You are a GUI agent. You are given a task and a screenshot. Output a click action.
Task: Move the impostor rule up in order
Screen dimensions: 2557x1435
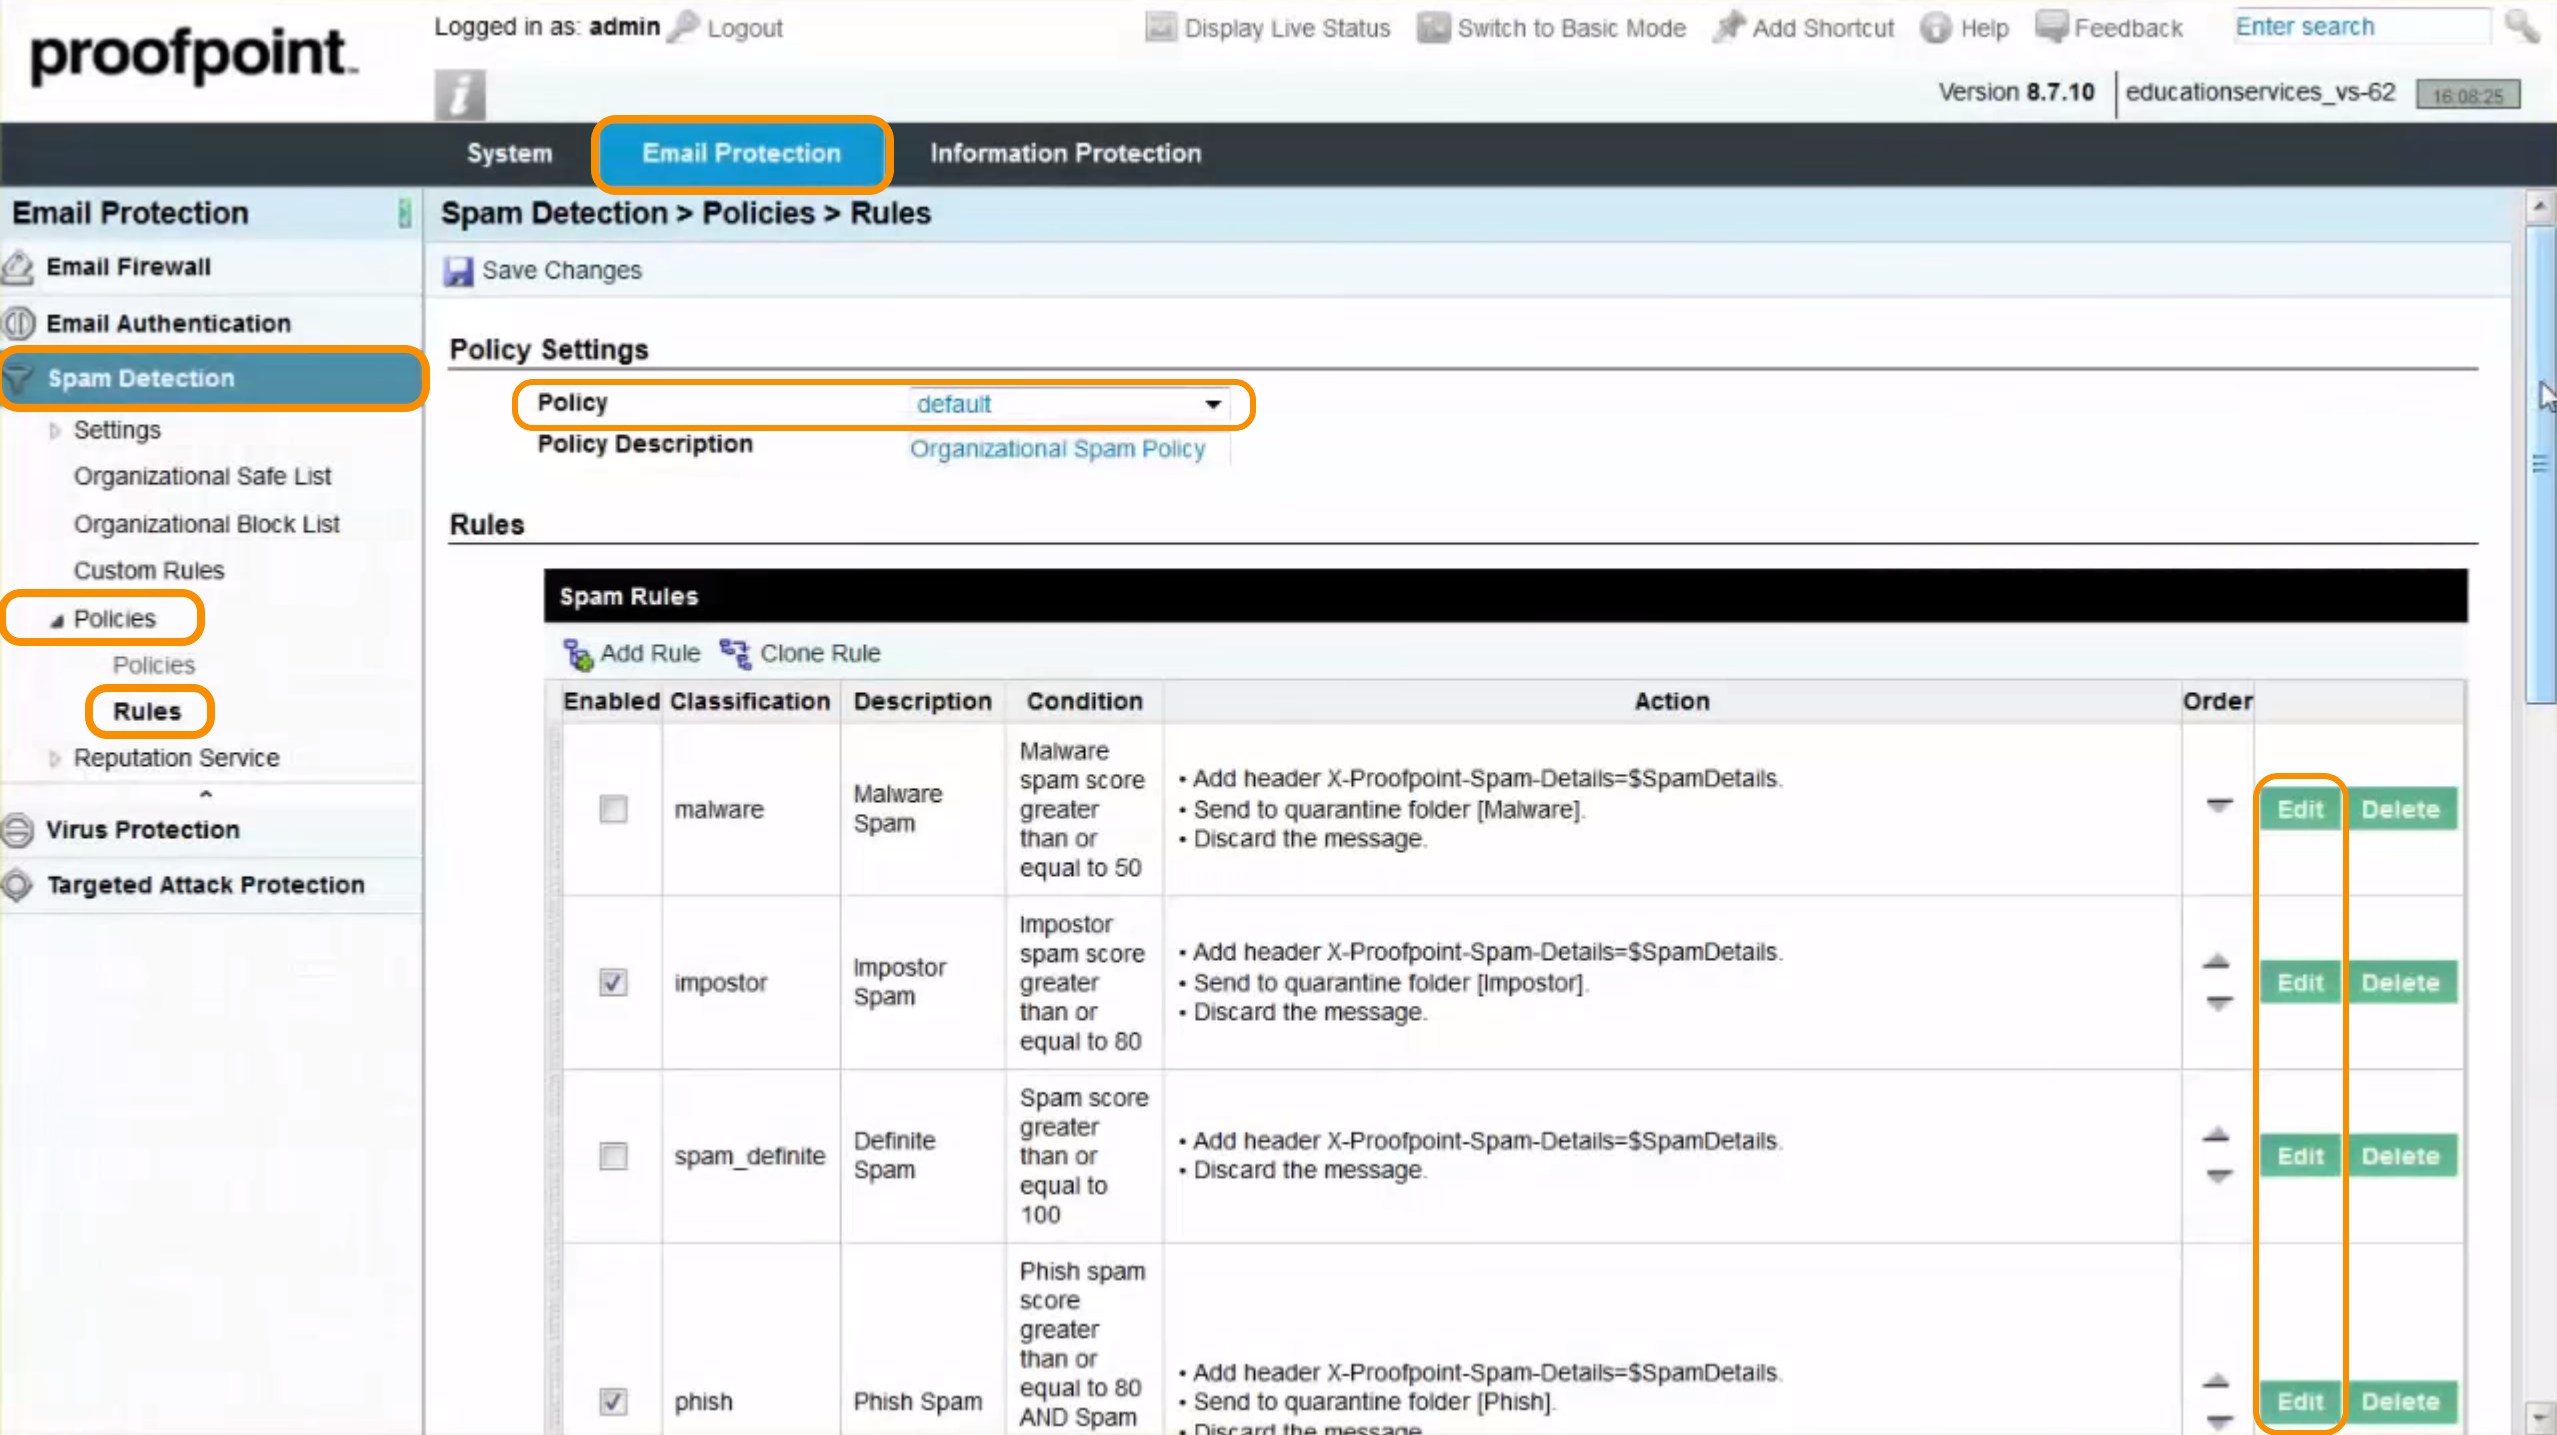(x=2216, y=961)
